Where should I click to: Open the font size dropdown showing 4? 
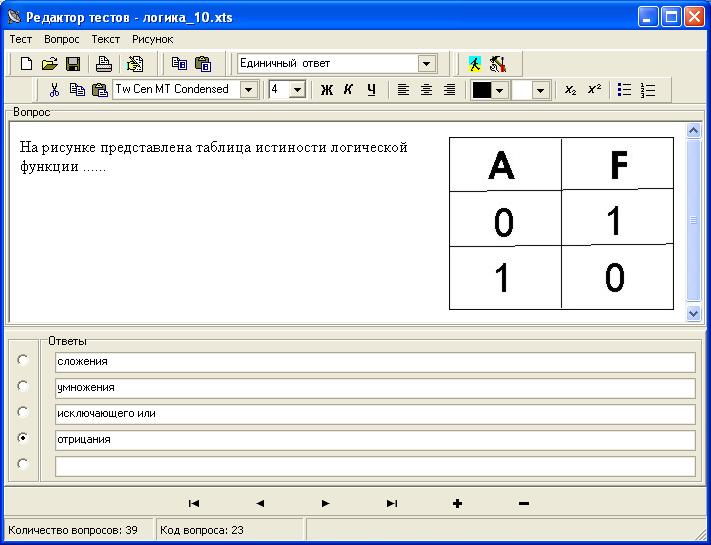tap(297, 90)
